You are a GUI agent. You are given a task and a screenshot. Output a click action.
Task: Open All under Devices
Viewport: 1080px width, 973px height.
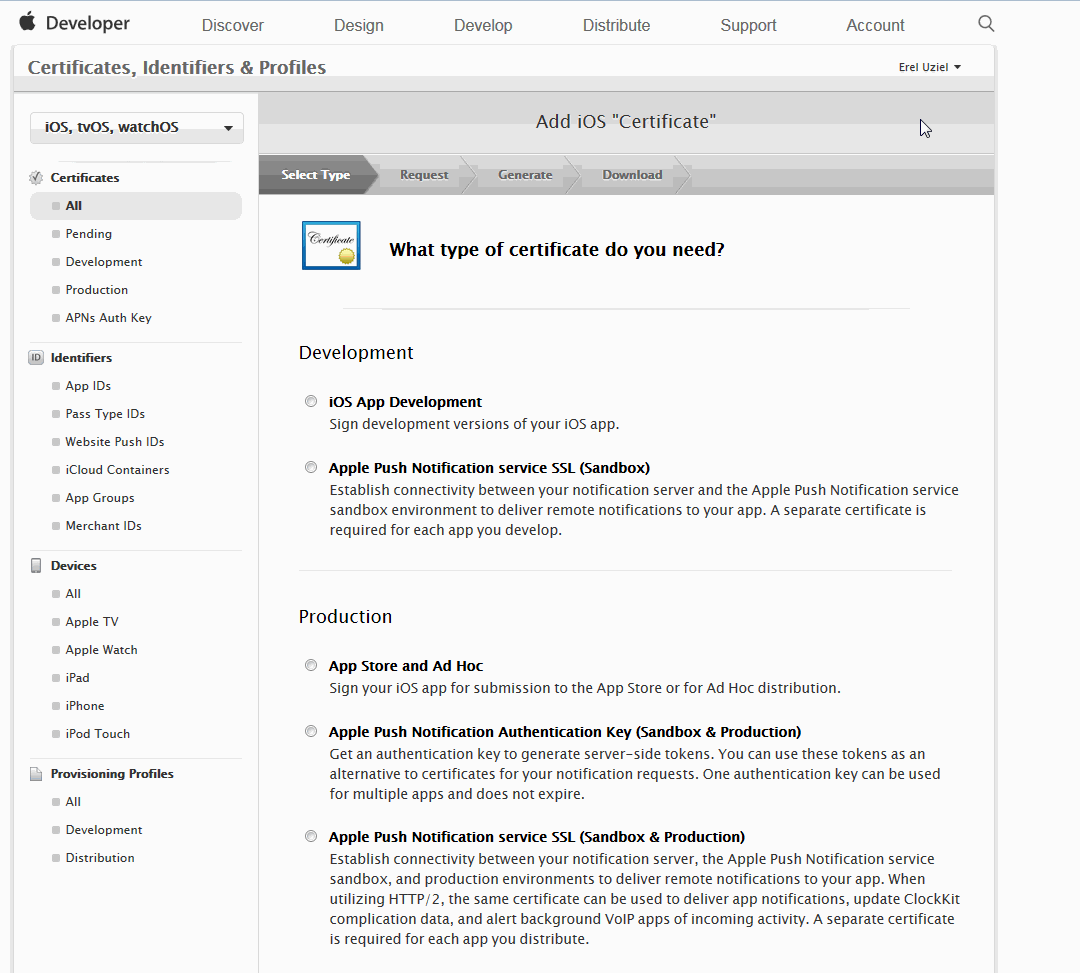pos(73,594)
